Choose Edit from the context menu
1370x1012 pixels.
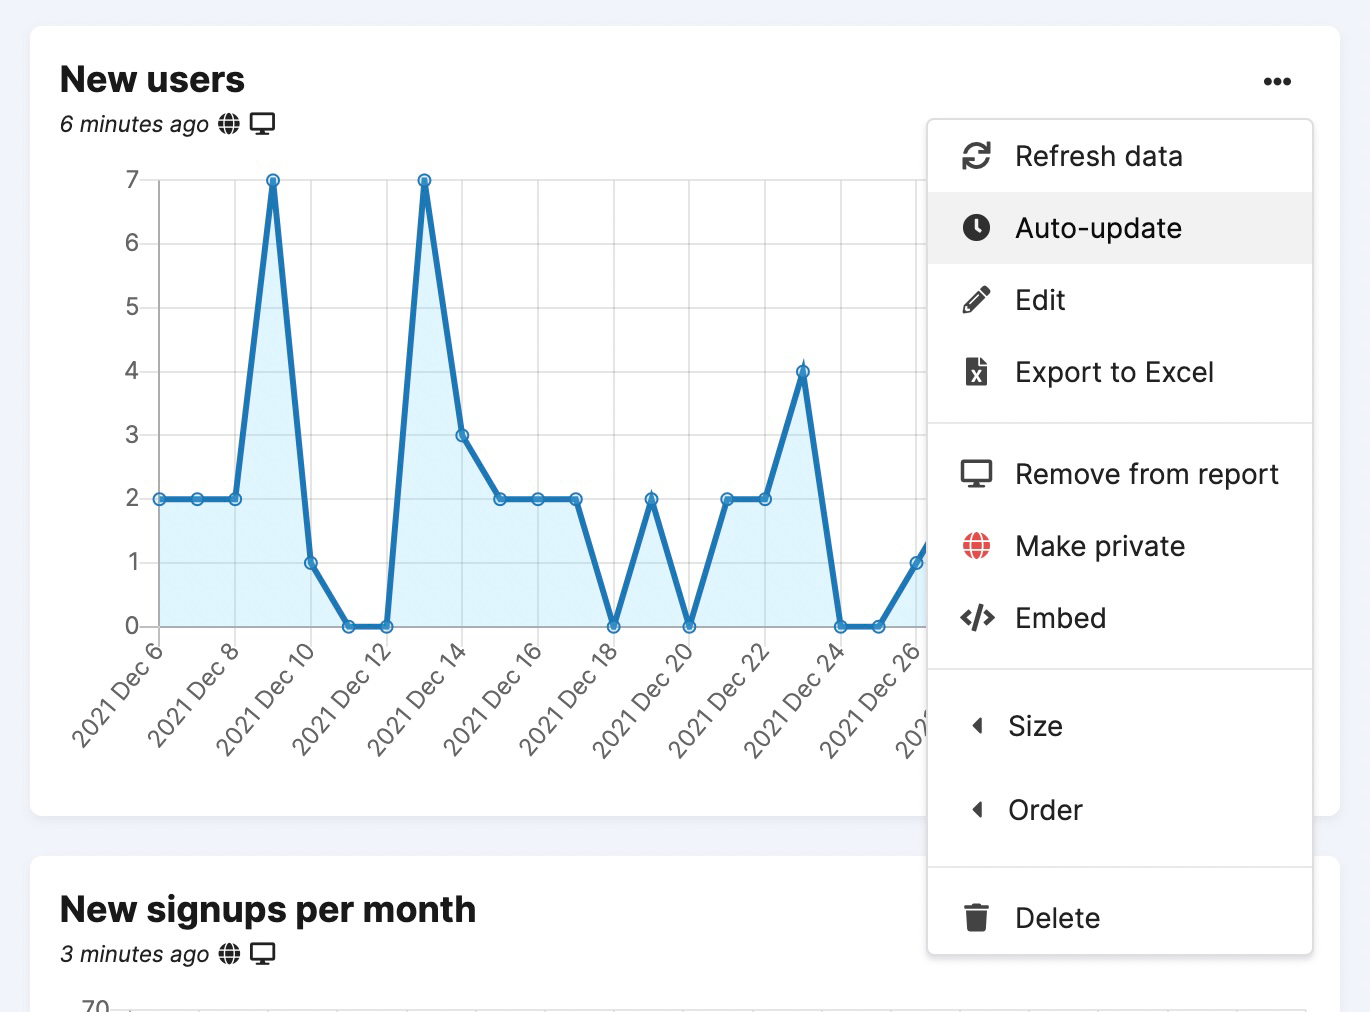click(x=1039, y=299)
